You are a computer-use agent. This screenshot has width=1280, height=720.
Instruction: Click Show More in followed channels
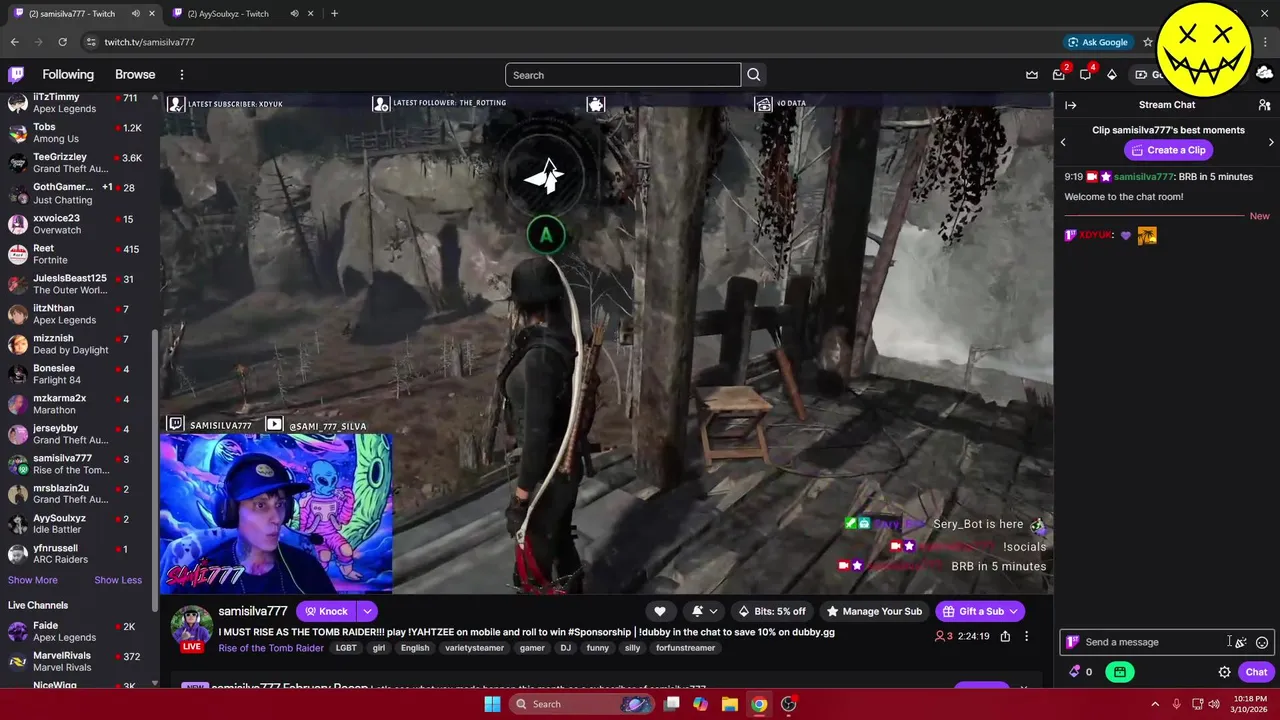point(33,580)
